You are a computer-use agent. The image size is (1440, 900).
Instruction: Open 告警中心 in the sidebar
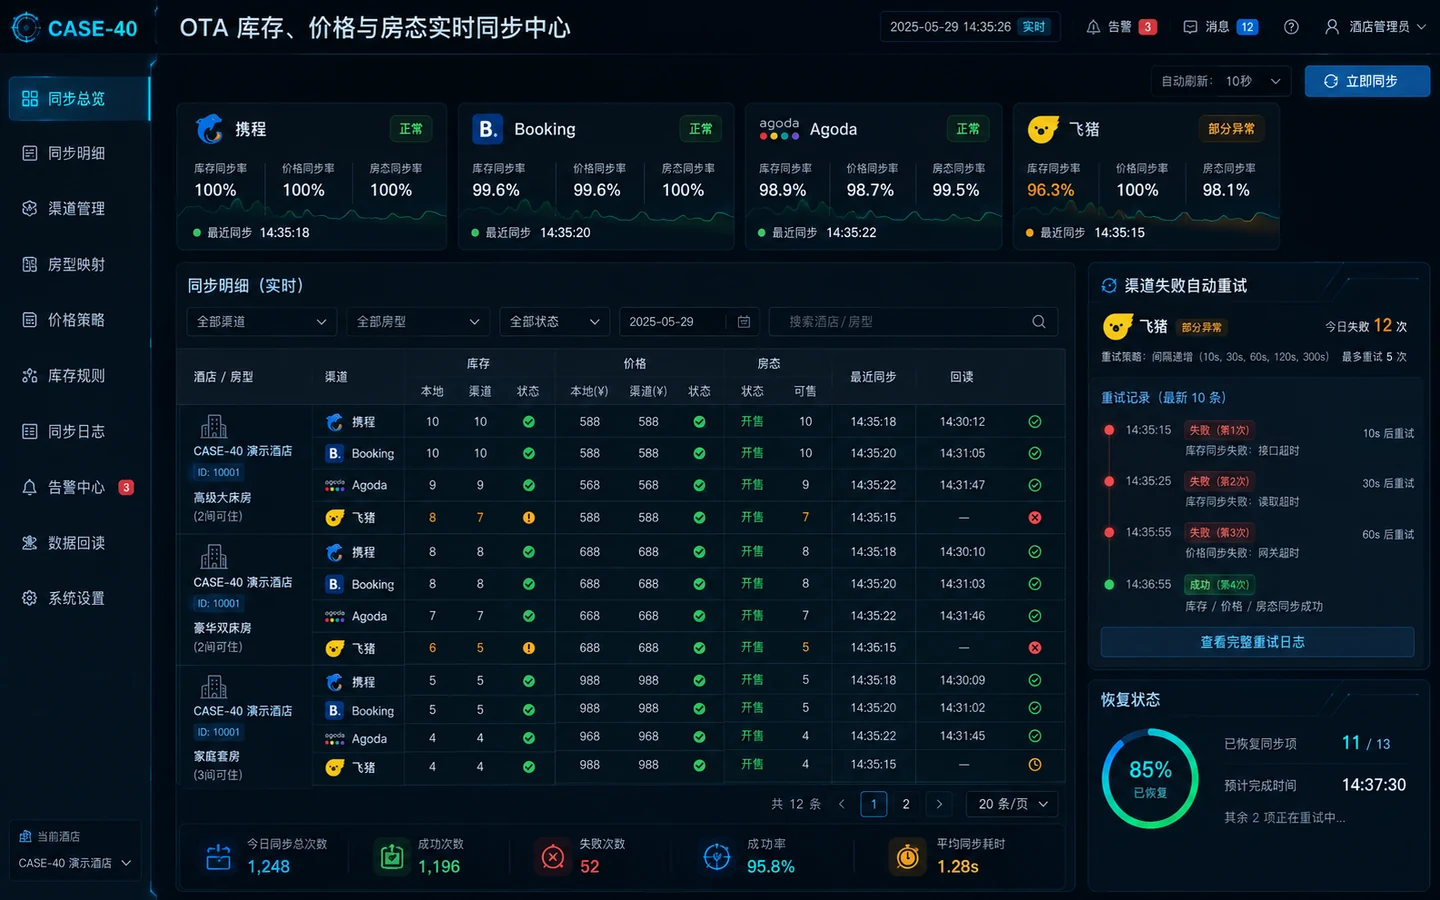click(76, 487)
